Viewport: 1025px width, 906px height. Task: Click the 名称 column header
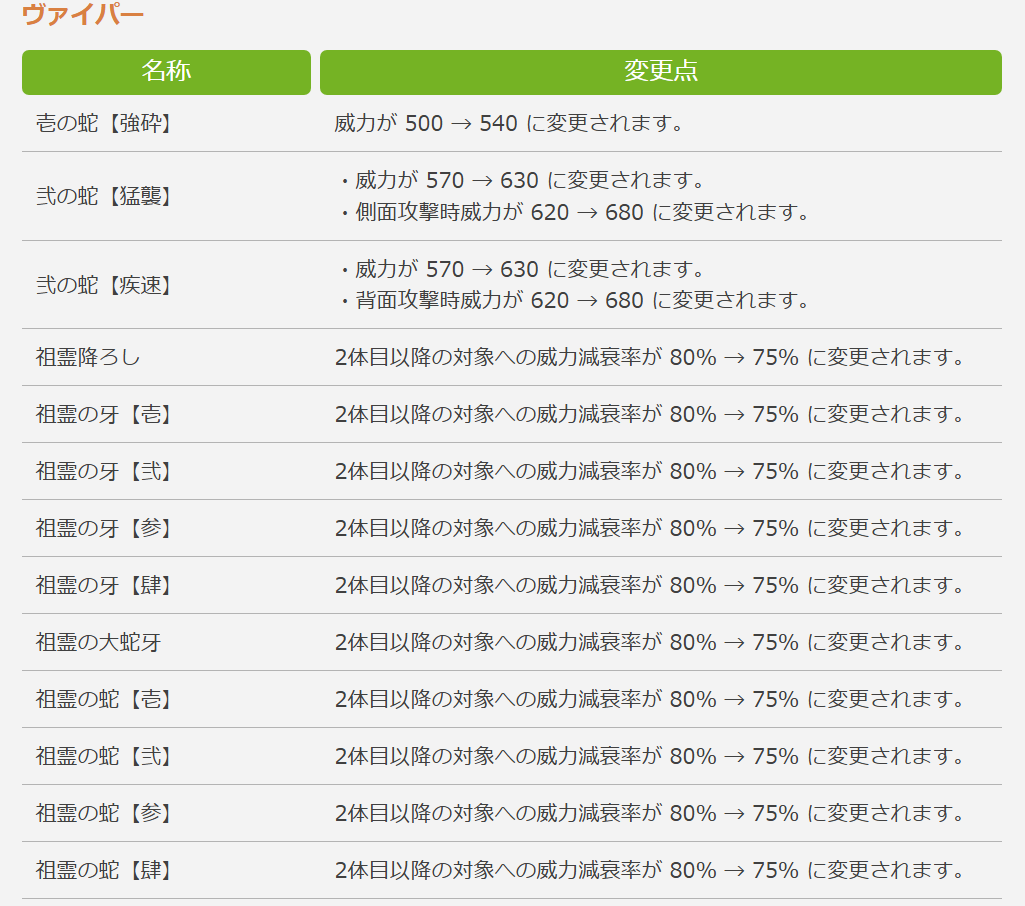[166, 72]
